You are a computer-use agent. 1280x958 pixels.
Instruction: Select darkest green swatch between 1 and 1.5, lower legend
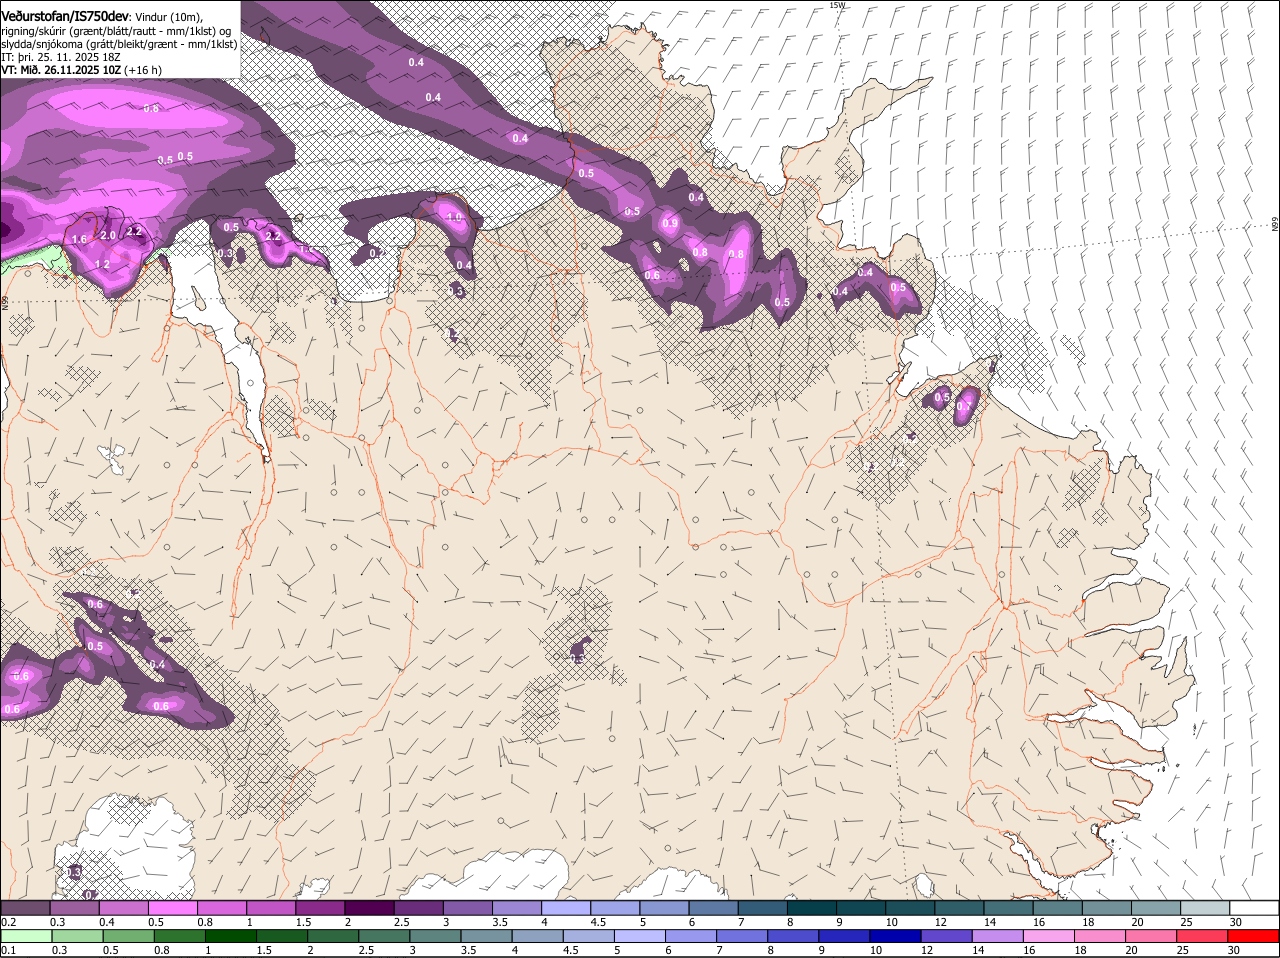[231, 935]
